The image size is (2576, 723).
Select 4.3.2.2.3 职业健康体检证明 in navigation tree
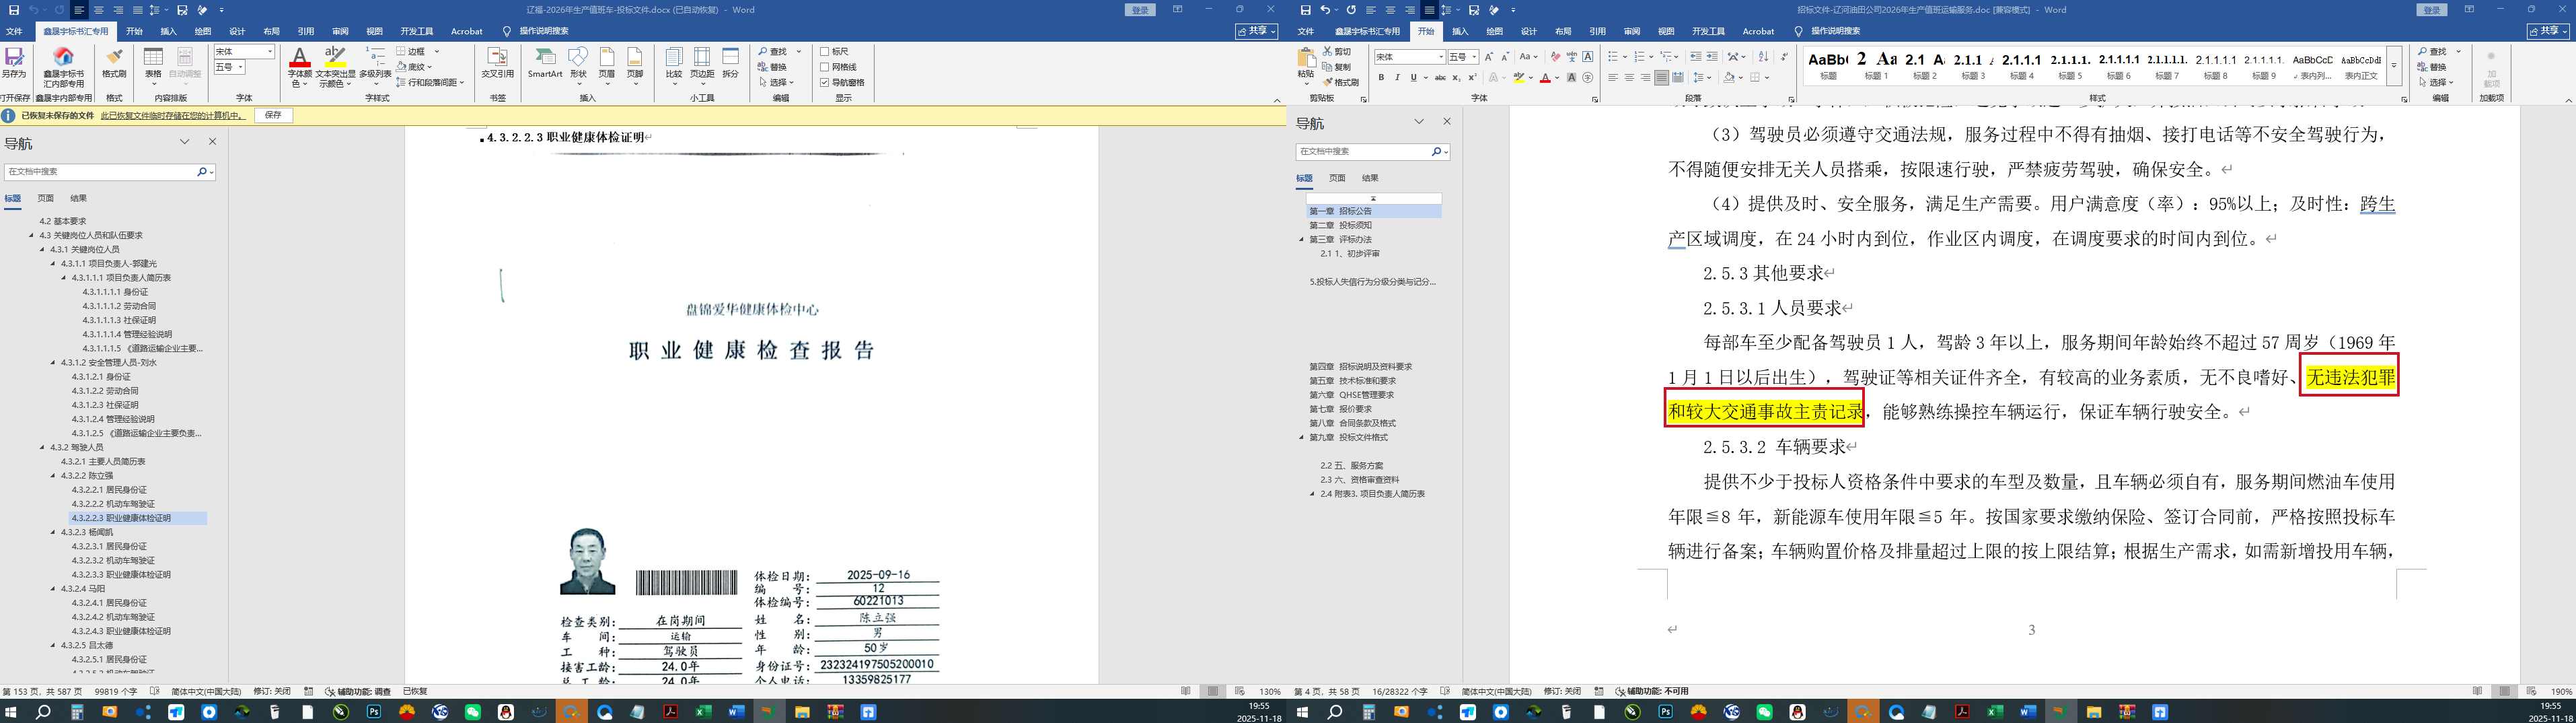point(121,518)
